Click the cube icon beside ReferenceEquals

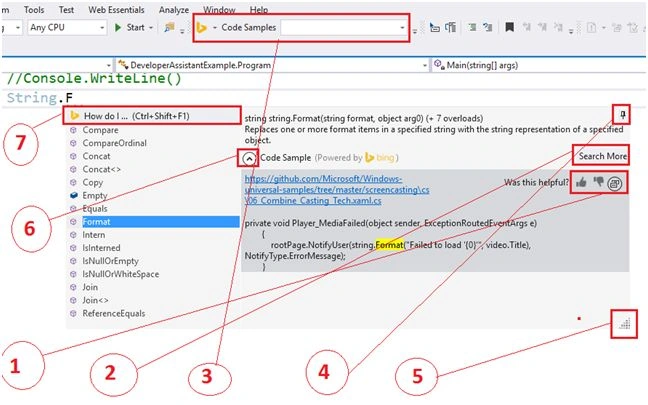pos(73,313)
